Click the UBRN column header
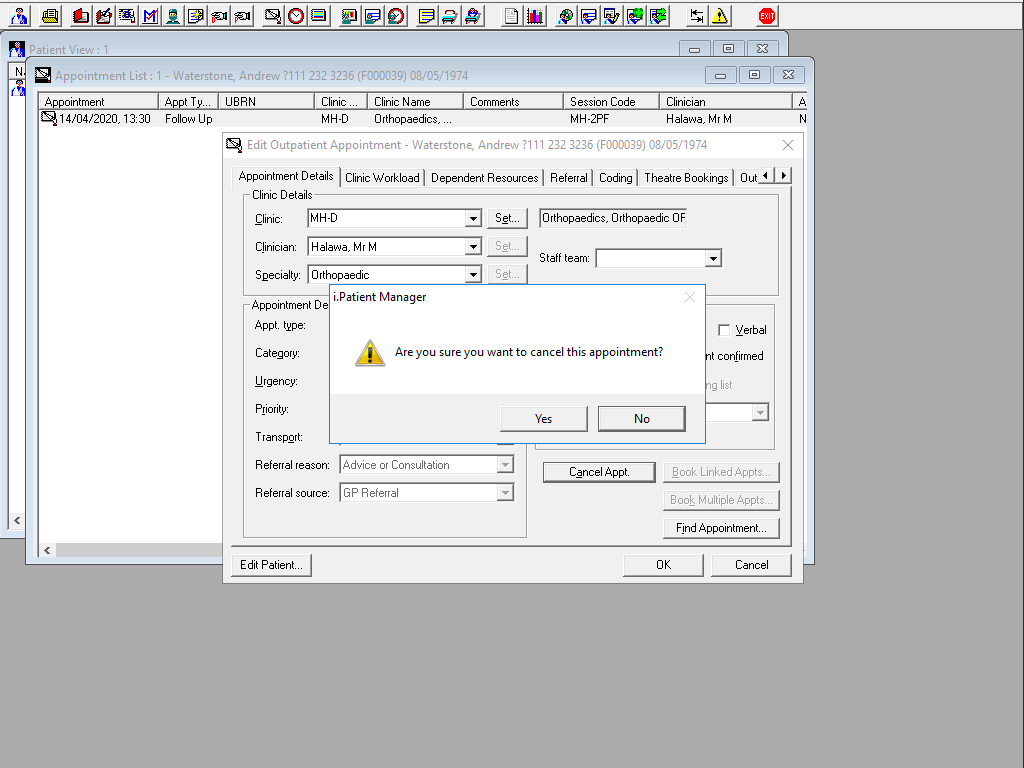Viewport: 1024px width, 768px height. 266,102
